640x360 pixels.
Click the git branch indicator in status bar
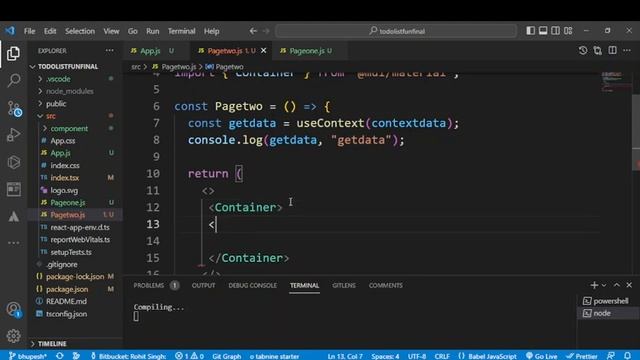pyautogui.click(x=28, y=356)
